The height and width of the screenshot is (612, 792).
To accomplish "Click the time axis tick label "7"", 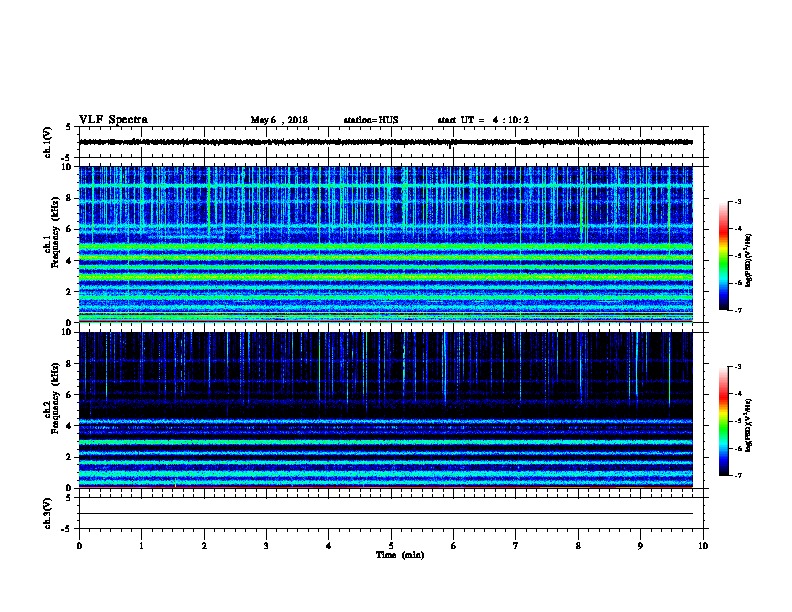I will click(516, 545).
